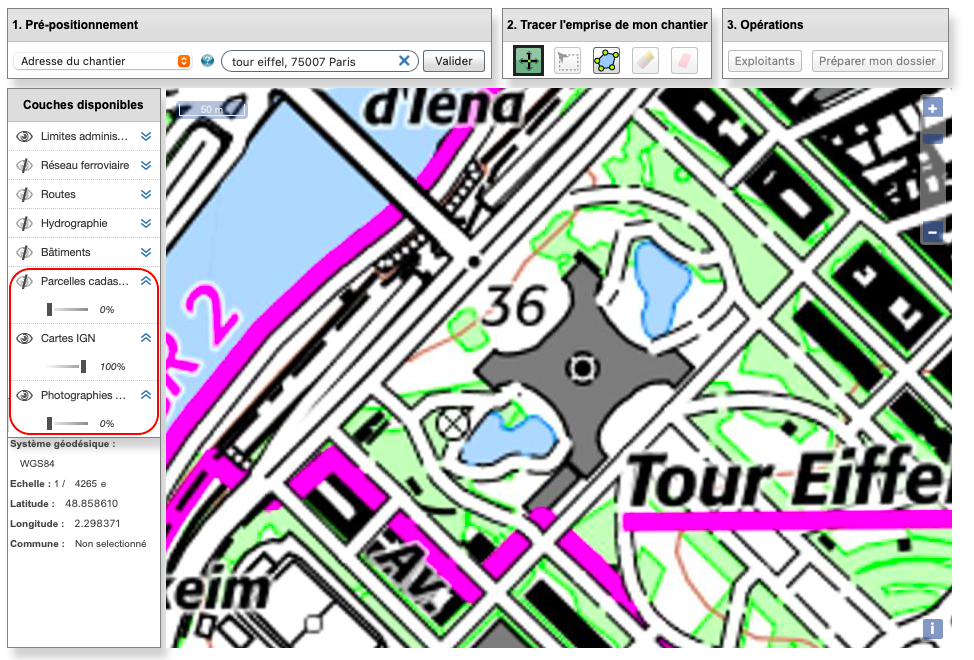Click the Hydrographie layer name
The image size is (974, 660).
74,223
